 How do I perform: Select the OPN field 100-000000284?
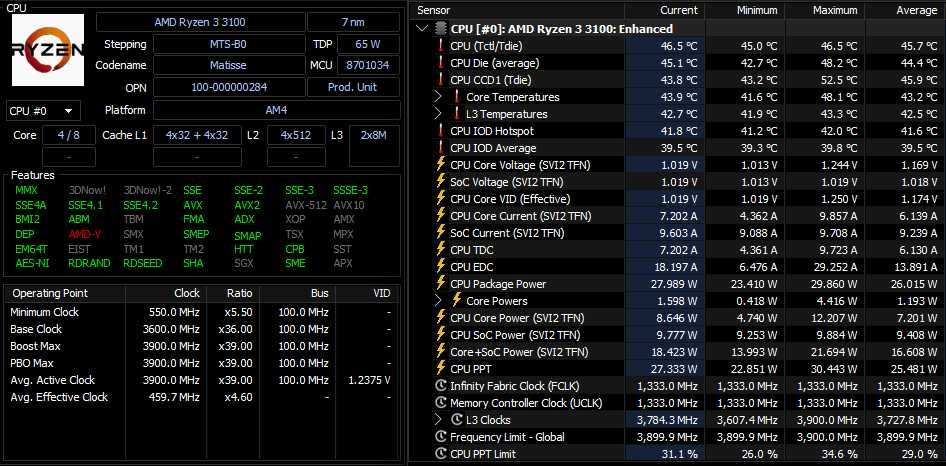(229, 87)
